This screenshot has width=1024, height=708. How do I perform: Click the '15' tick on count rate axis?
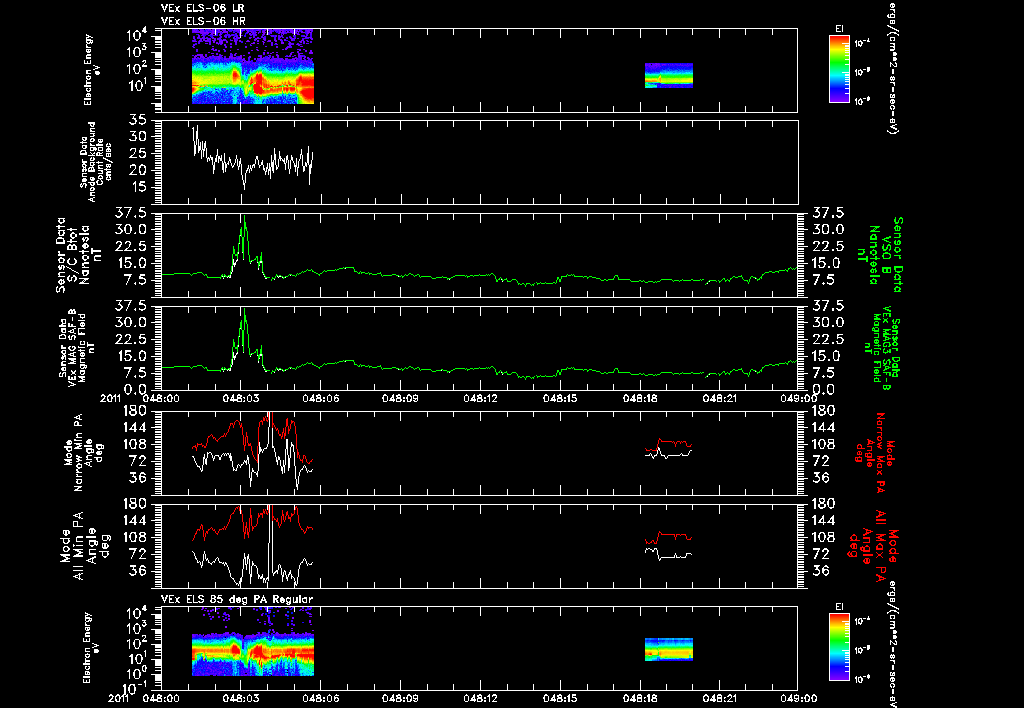pos(138,187)
